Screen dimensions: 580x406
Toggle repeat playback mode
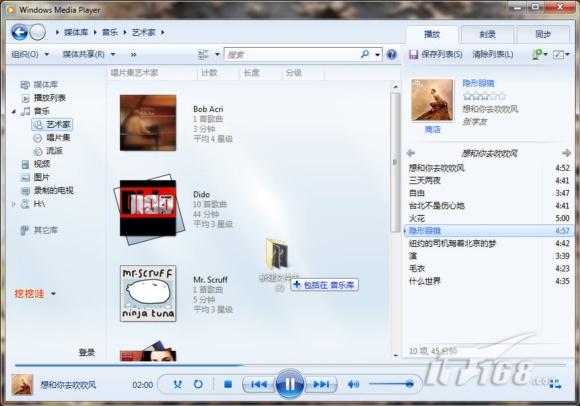(x=198, y=384)
